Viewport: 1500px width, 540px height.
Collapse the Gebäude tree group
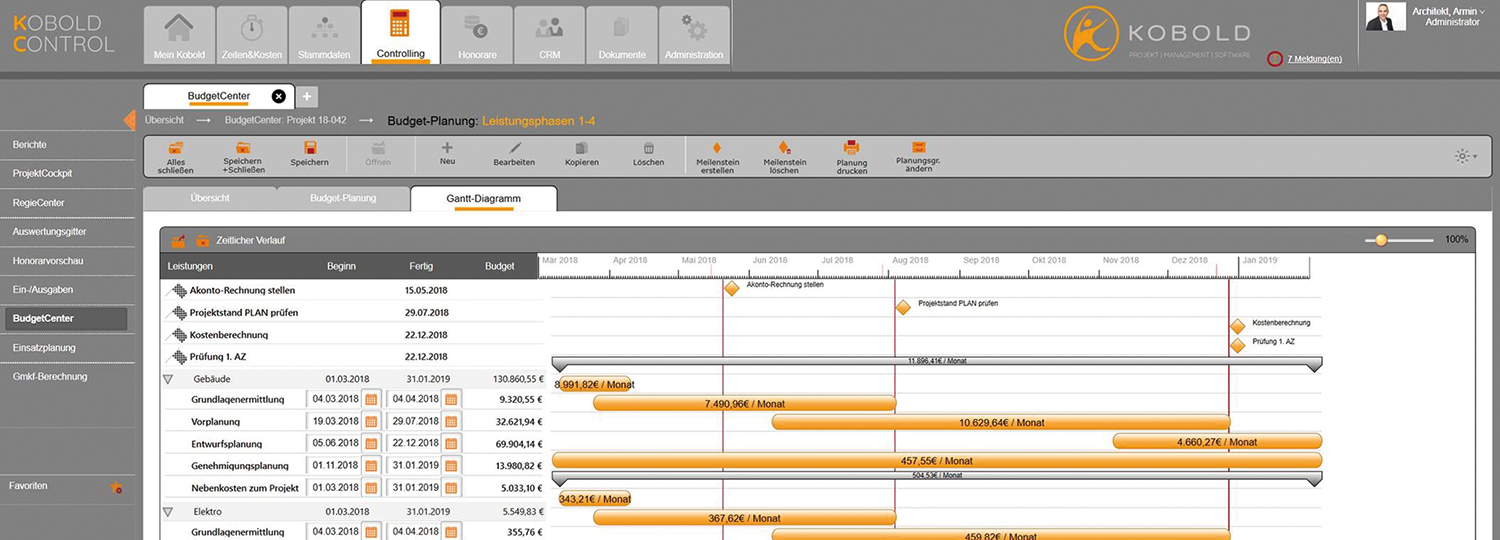pos(168,379)
